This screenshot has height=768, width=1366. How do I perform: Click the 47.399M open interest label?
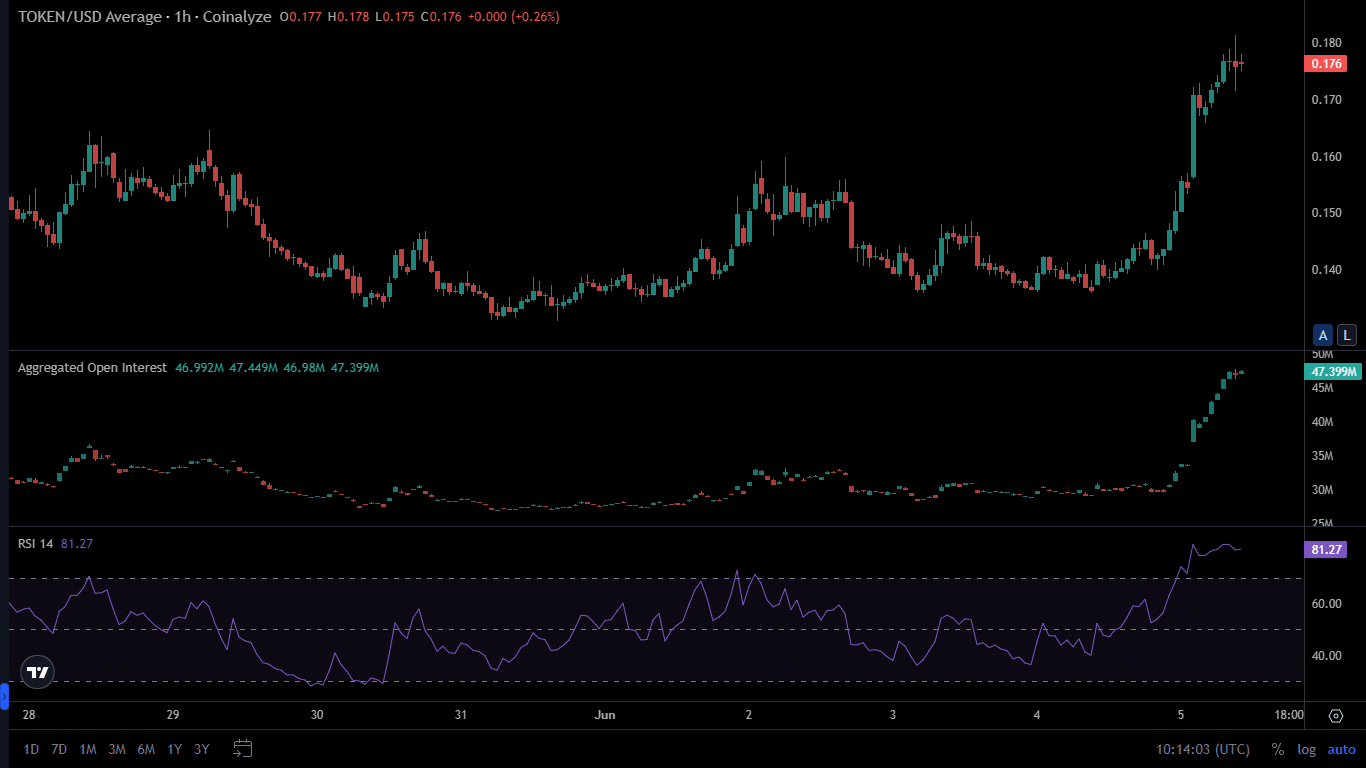[x=1334, y=372]
